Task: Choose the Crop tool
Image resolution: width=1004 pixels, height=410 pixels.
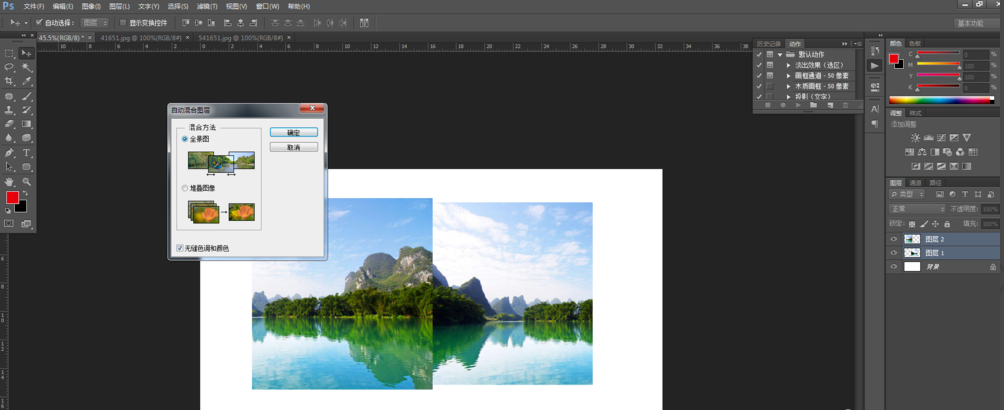Action: click(x=9, y=81)
